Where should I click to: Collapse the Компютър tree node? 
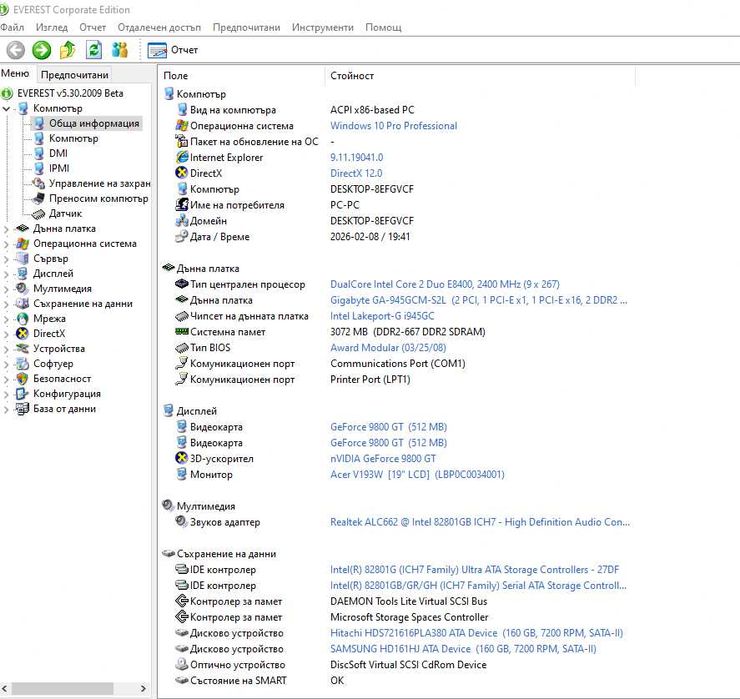[6, 109]
